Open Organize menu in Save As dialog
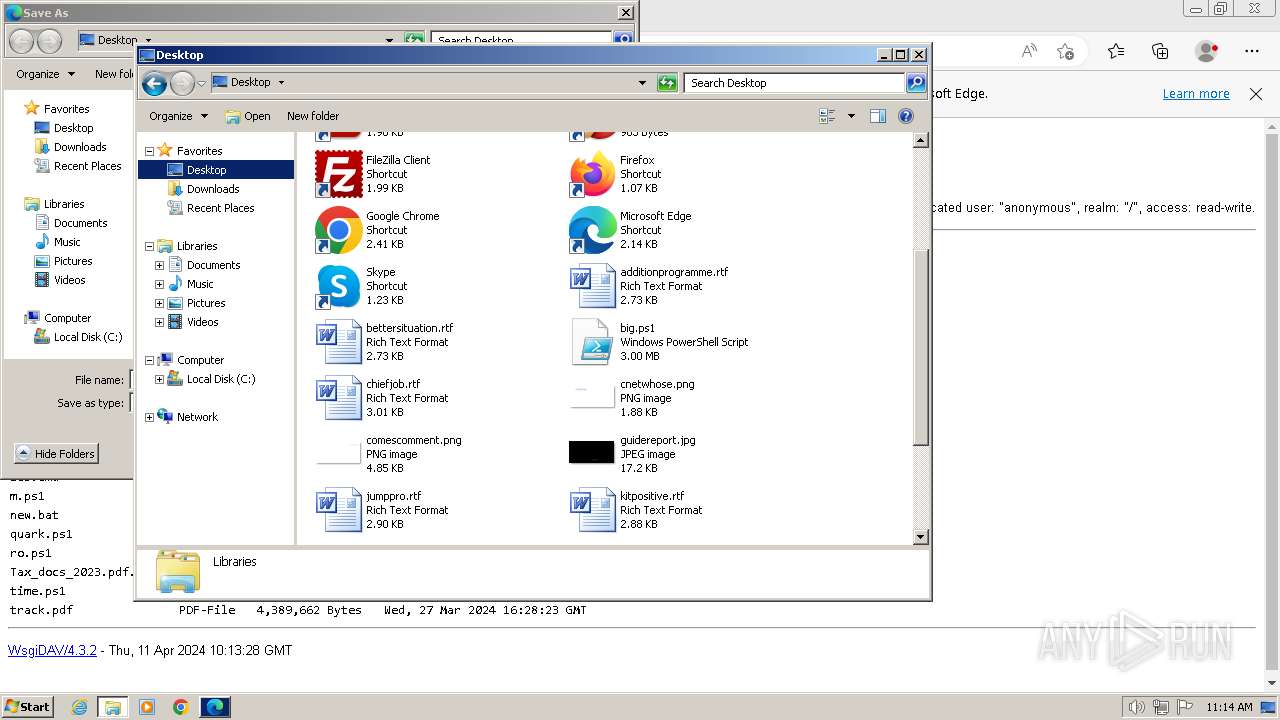This screenshot has height=720, width=1280. click(45, 74)
